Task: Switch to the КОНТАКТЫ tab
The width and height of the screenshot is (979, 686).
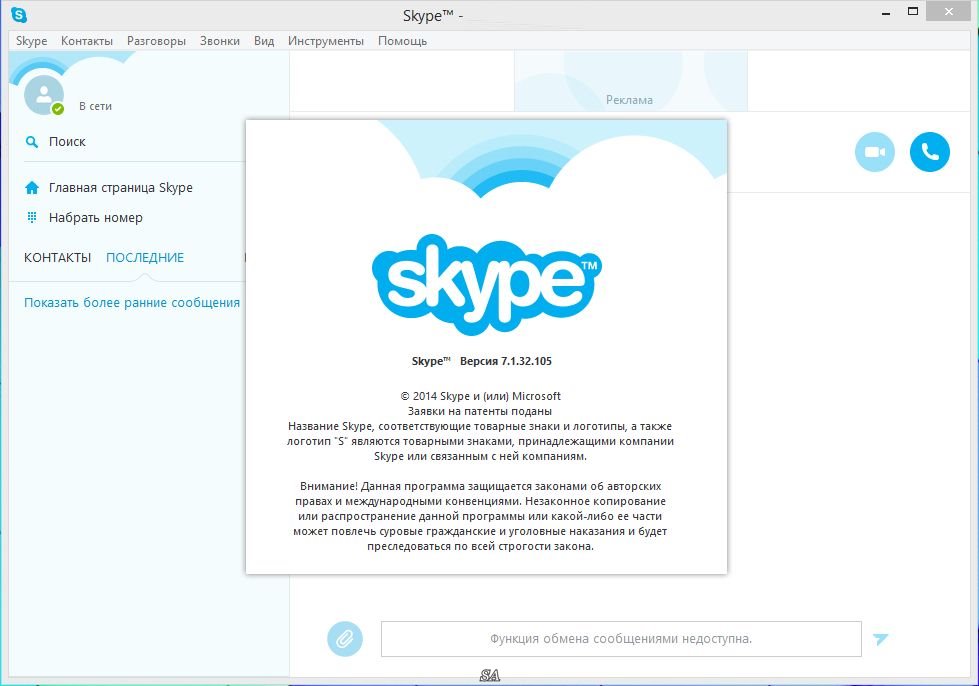Action: click(57, 257)
